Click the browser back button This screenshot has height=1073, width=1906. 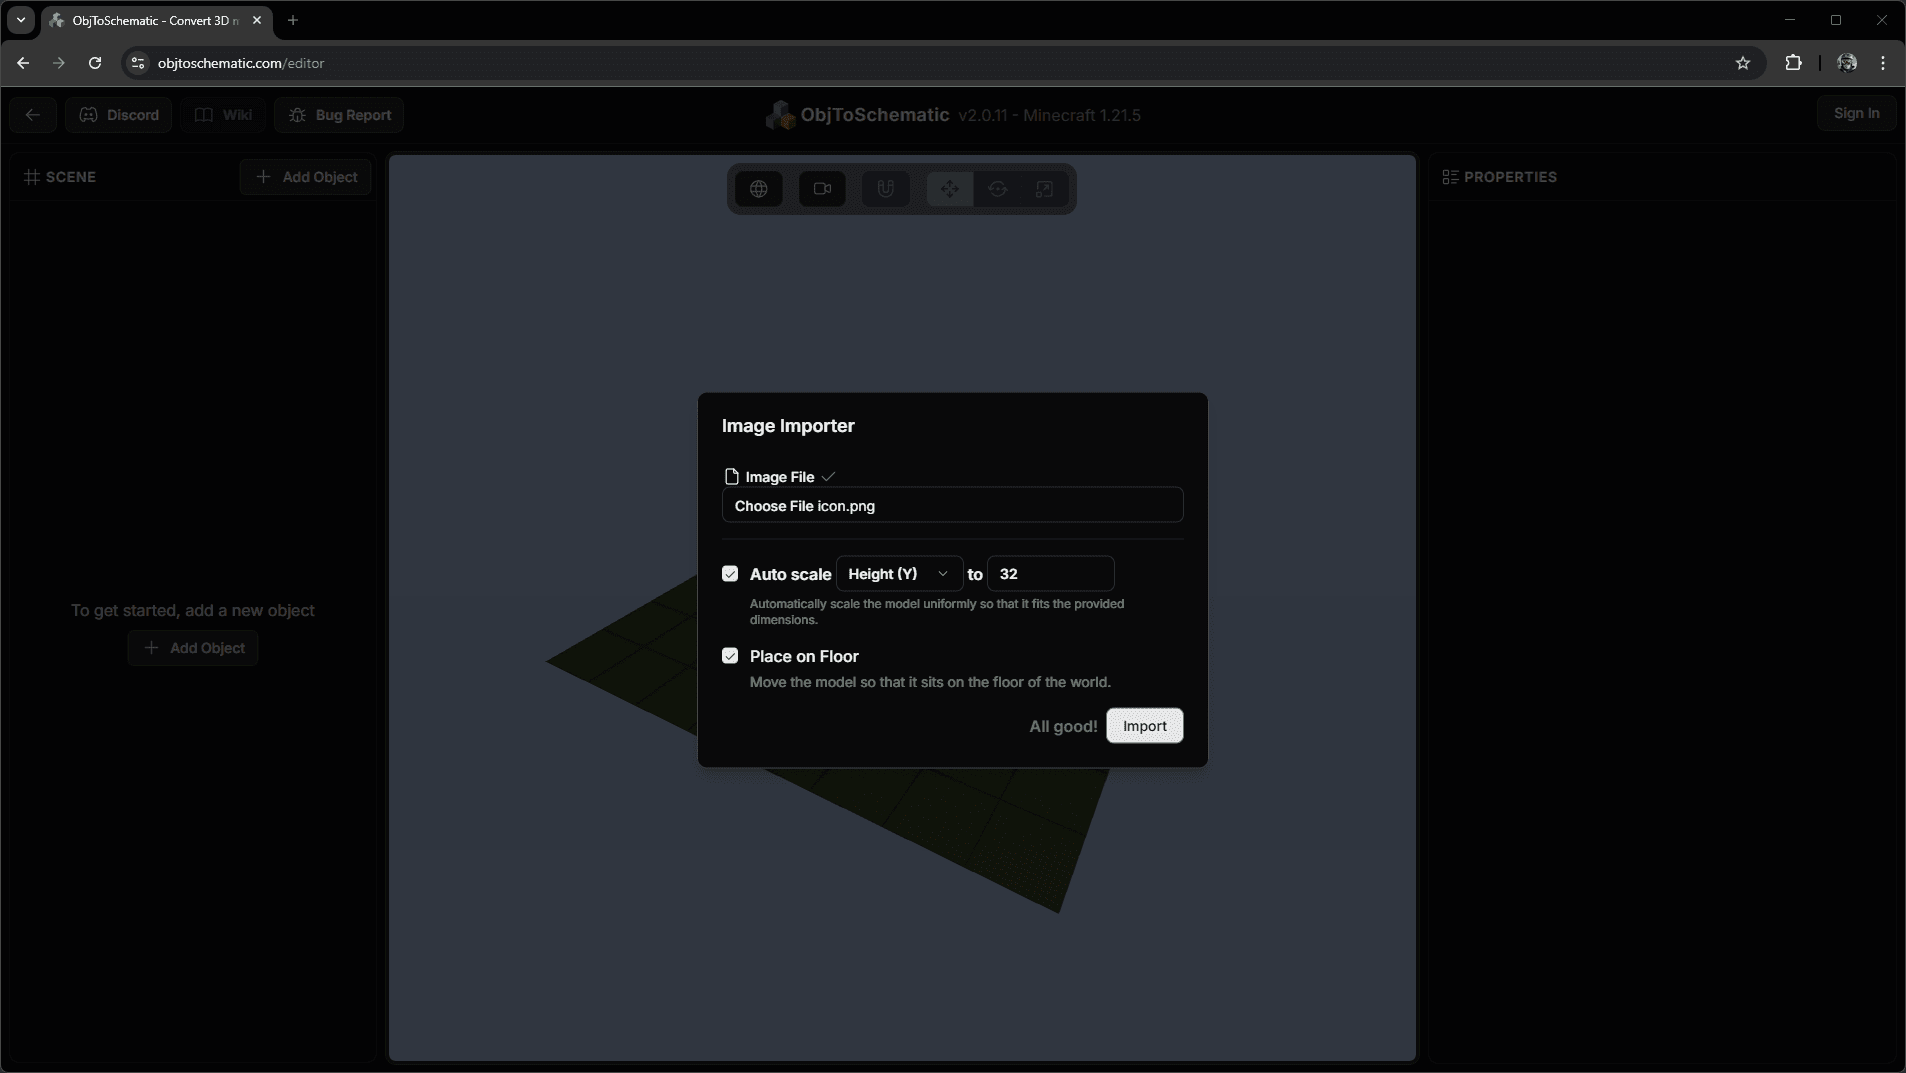click(x=23, y=63)
